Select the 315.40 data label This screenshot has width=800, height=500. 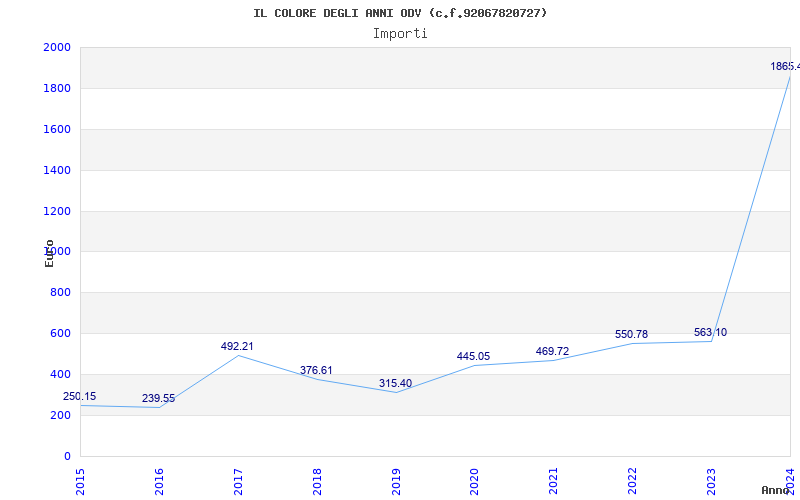click(x=395, y=383)
